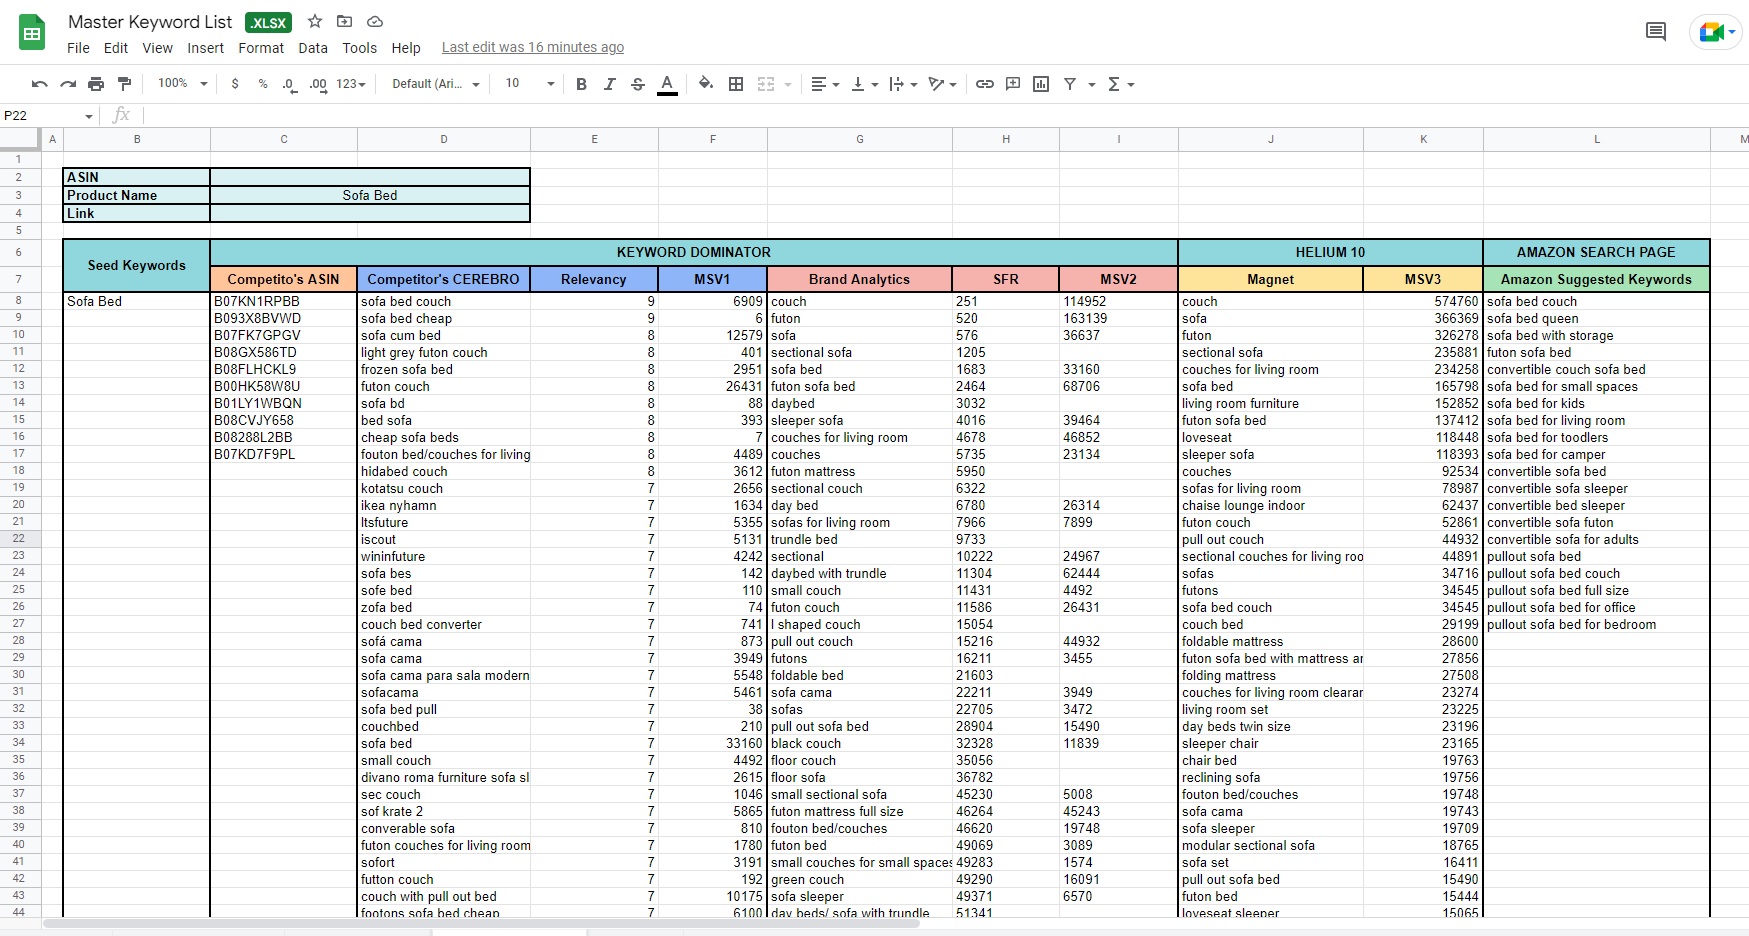Open the text color picker

click(x=667, y=84)
